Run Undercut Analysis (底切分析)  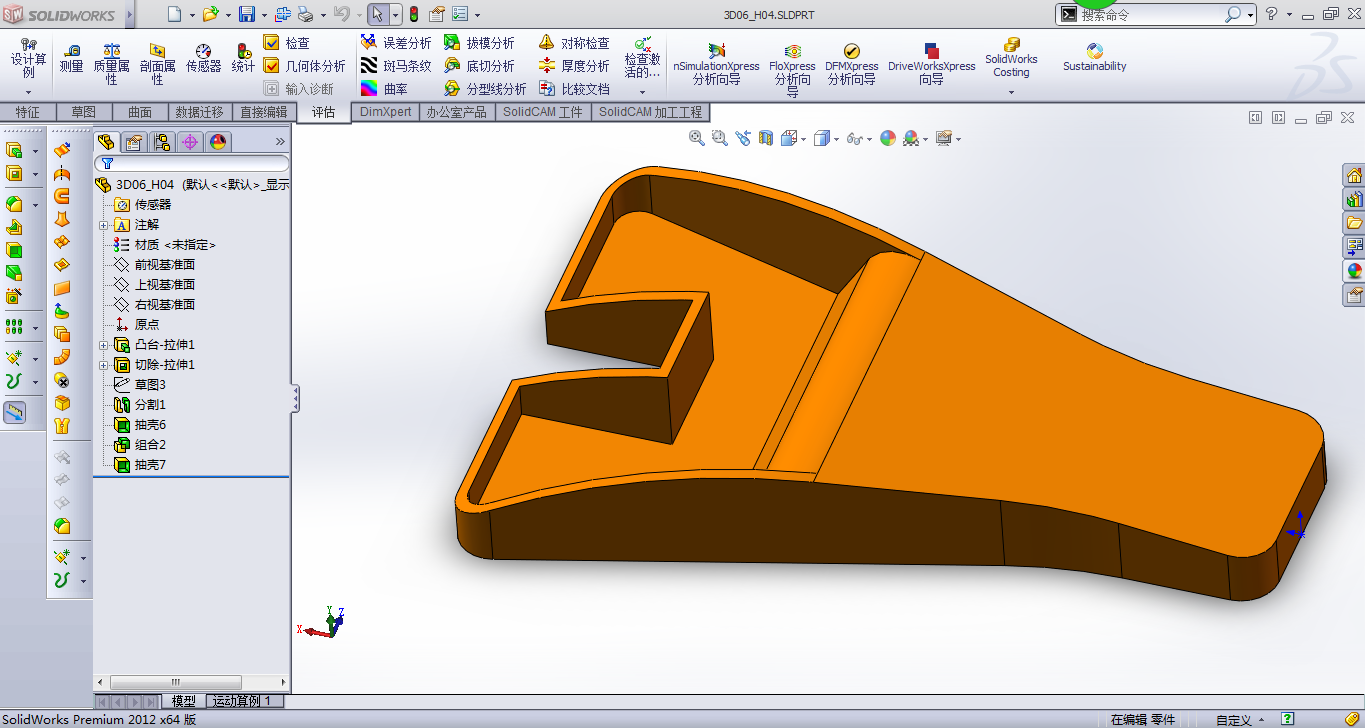pos(479,66)
